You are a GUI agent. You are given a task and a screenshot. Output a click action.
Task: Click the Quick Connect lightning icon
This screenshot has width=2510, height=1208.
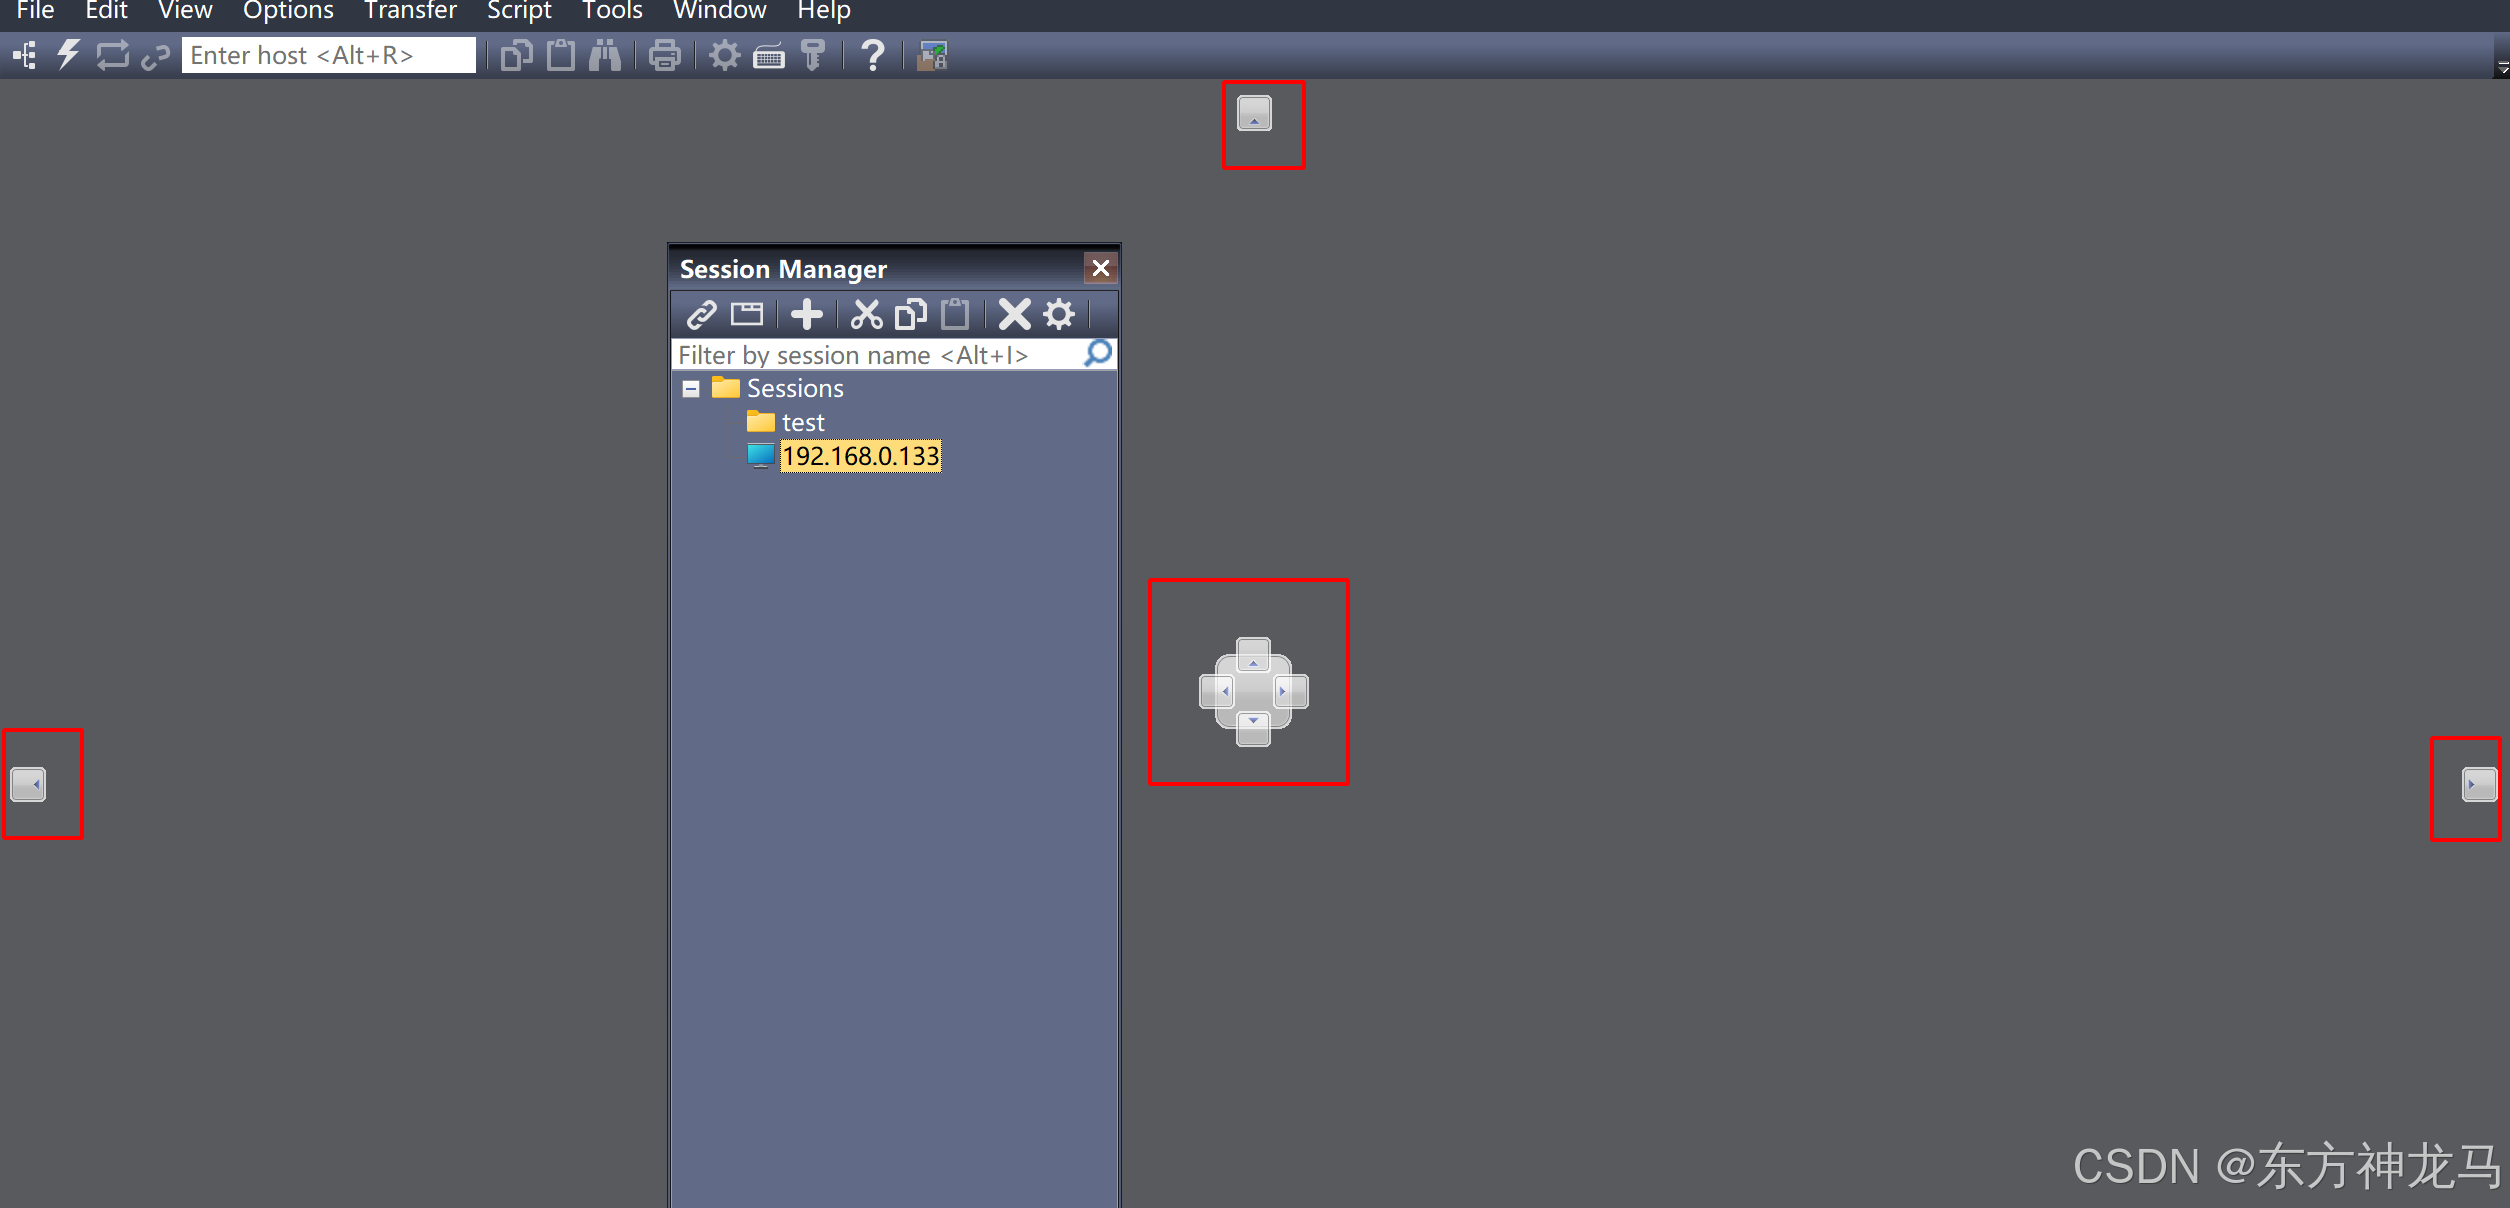68,55
